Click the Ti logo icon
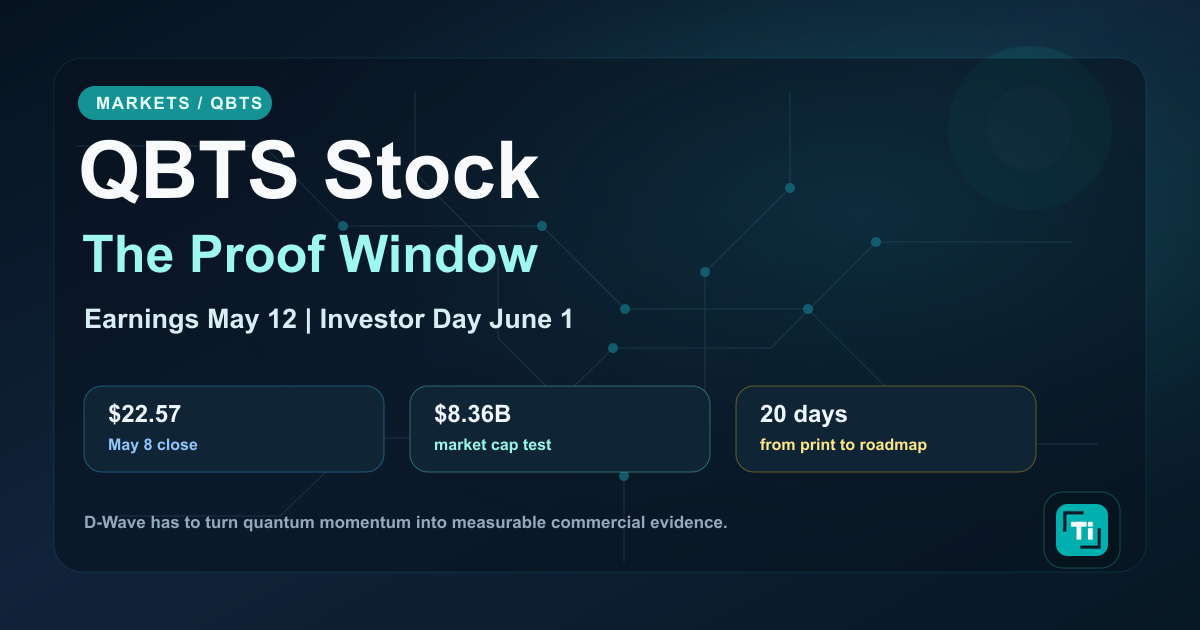The image size is (1200, 630). pos(1082,530)
